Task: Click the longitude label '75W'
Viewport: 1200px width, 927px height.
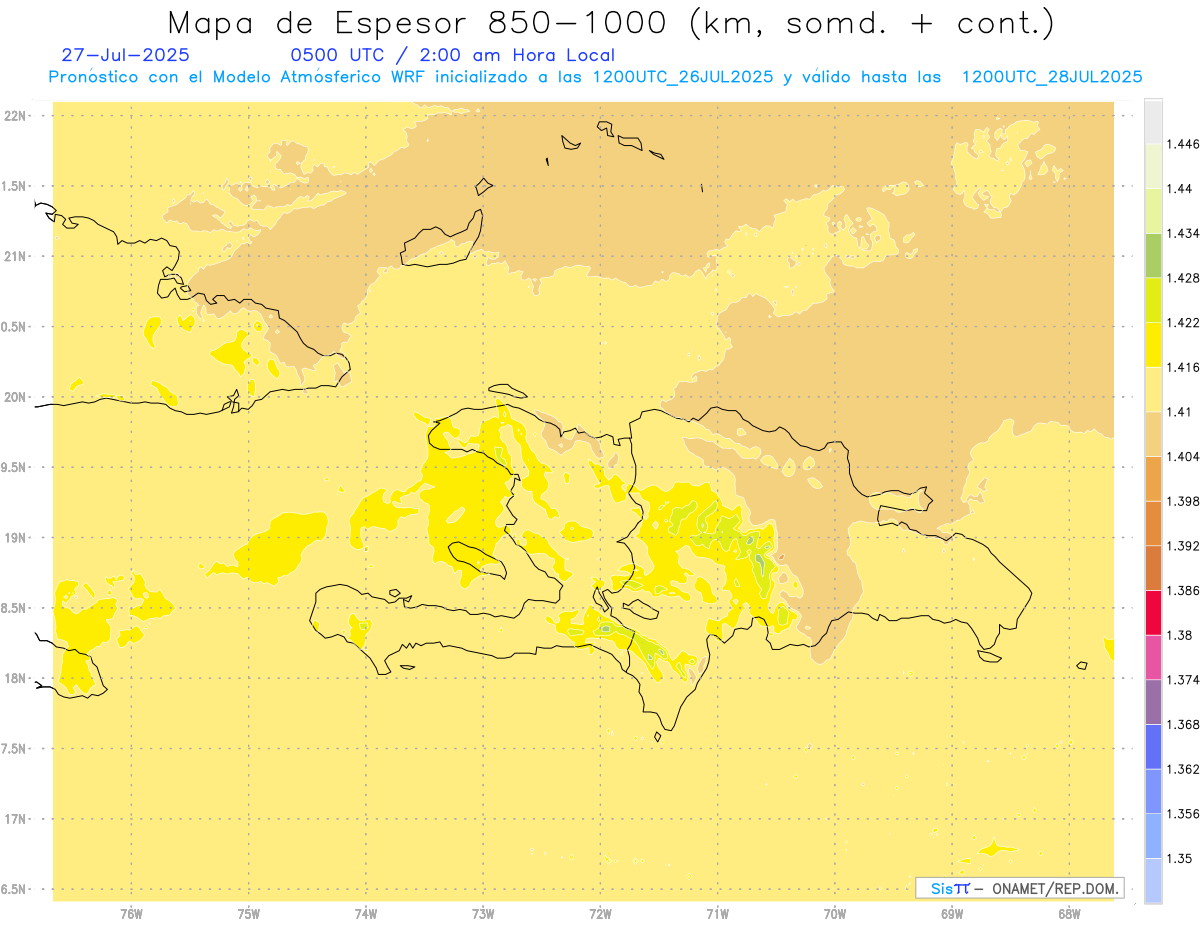Action: [249, 913]
